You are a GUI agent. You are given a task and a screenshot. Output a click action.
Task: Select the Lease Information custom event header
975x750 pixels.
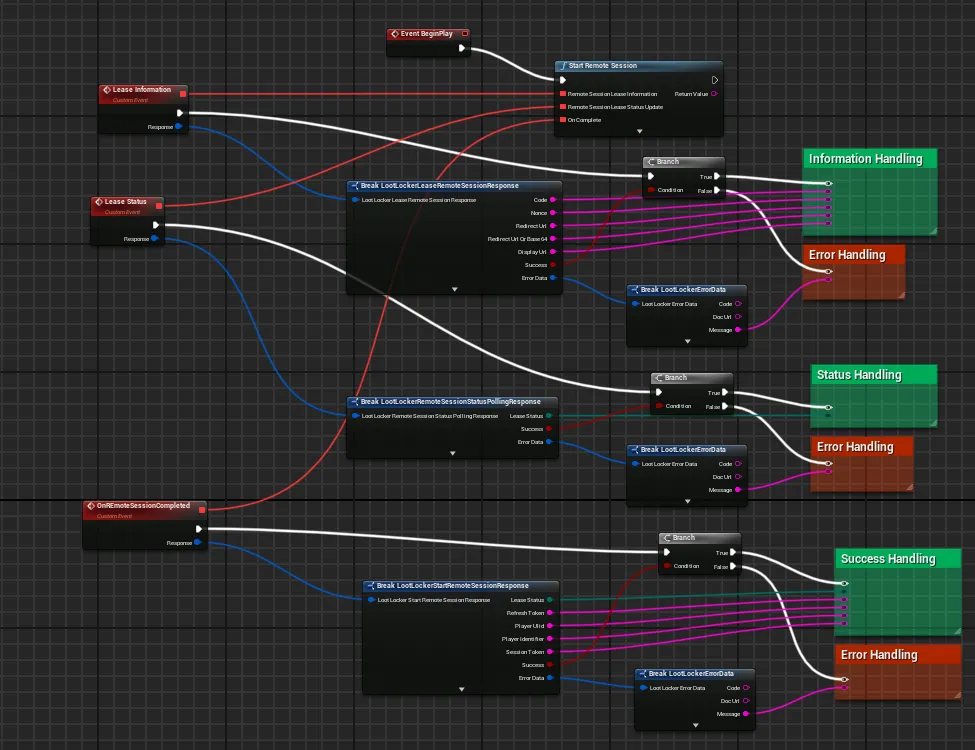click(x=143, y=93)
